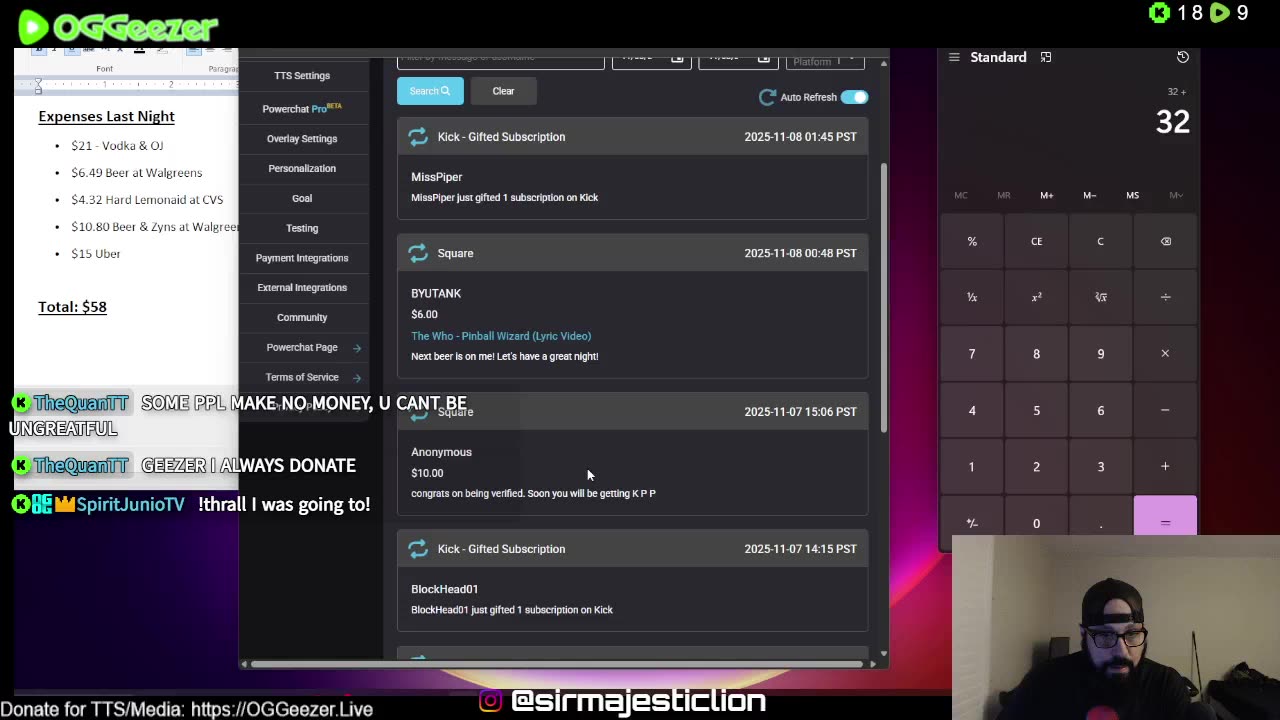Click the C clear key on Calculator
The height and width of the screenshot is (720, 1280).
tap(1100, 241)
